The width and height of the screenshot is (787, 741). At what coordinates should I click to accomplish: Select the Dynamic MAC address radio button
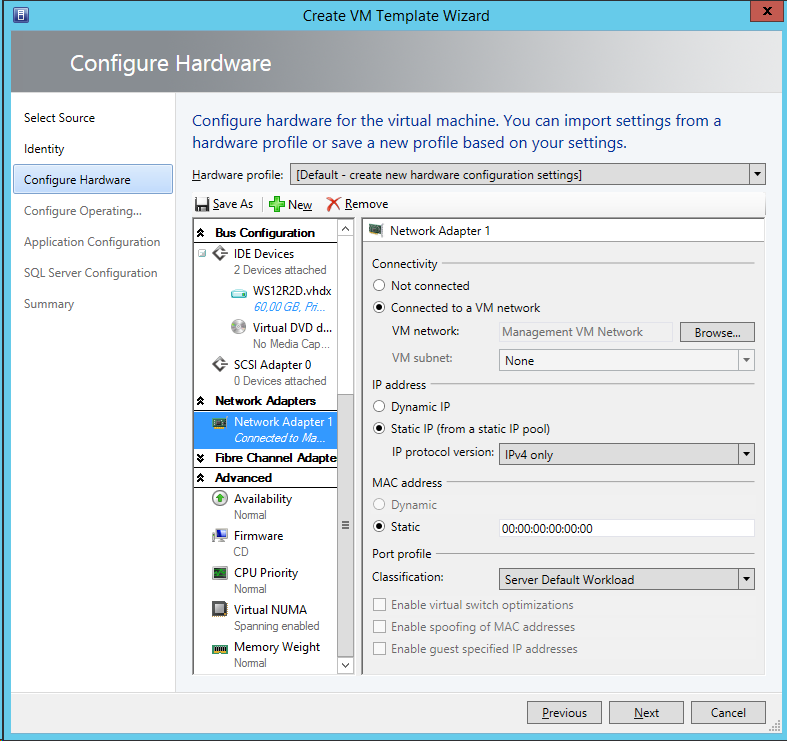point(379,505)
